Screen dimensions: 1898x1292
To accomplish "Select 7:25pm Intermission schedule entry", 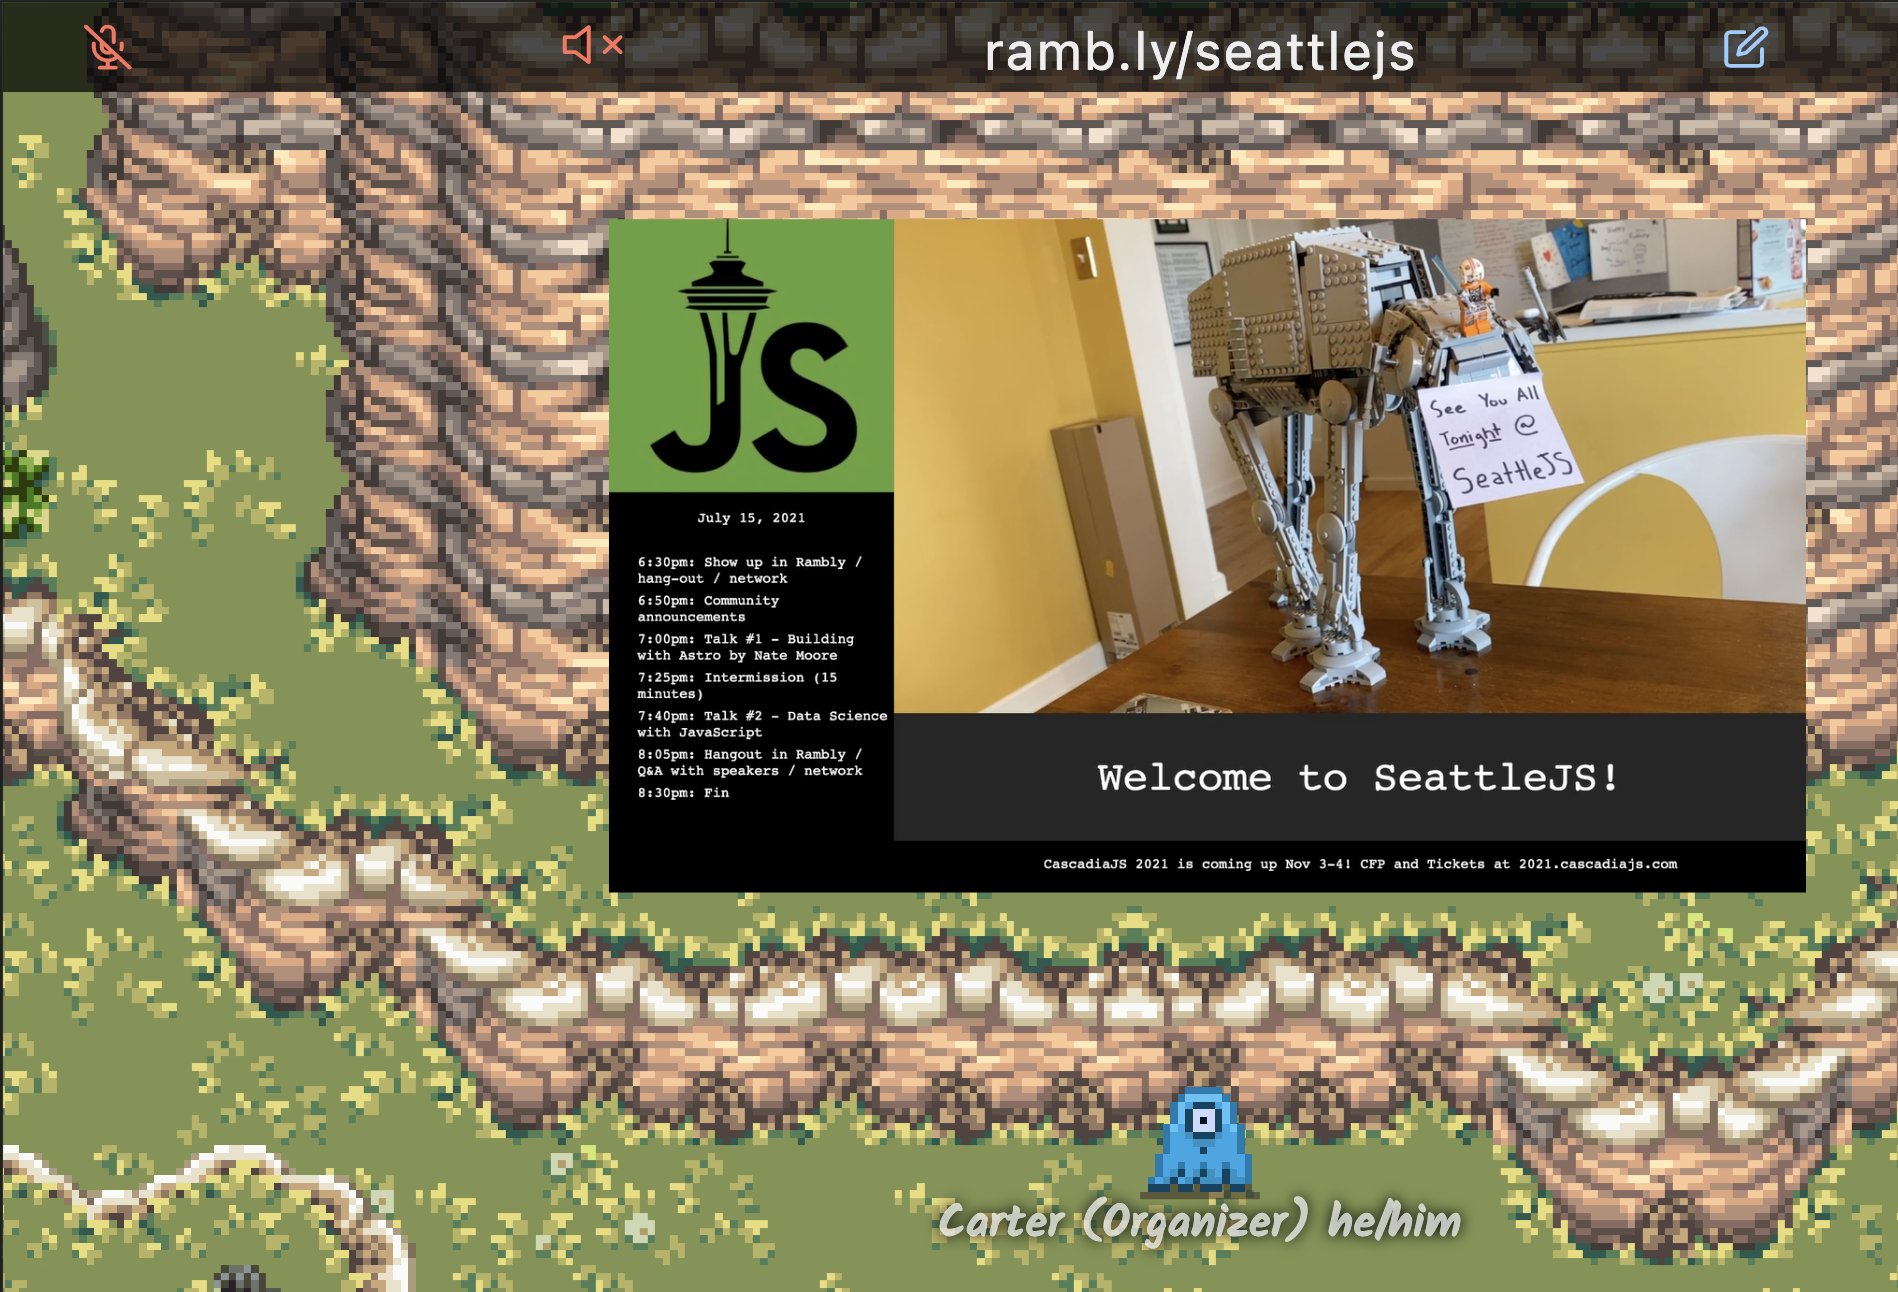I will tap(737, 685).
